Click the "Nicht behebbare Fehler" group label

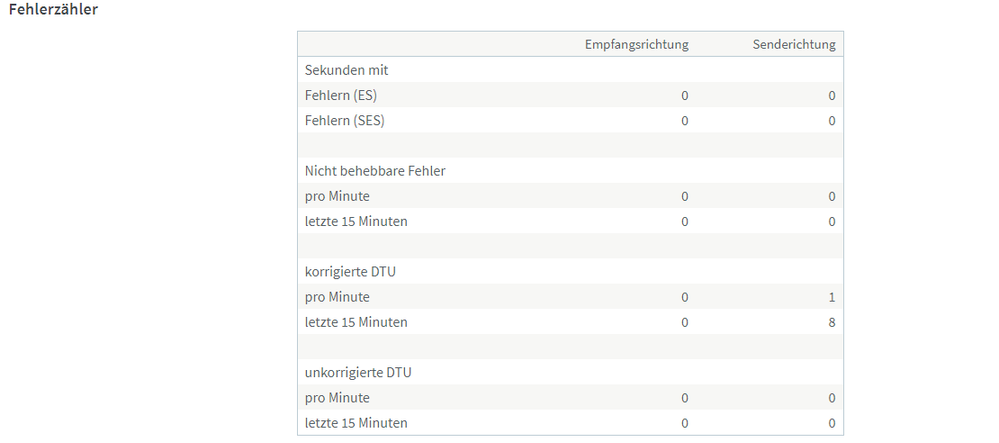[375, 171]
